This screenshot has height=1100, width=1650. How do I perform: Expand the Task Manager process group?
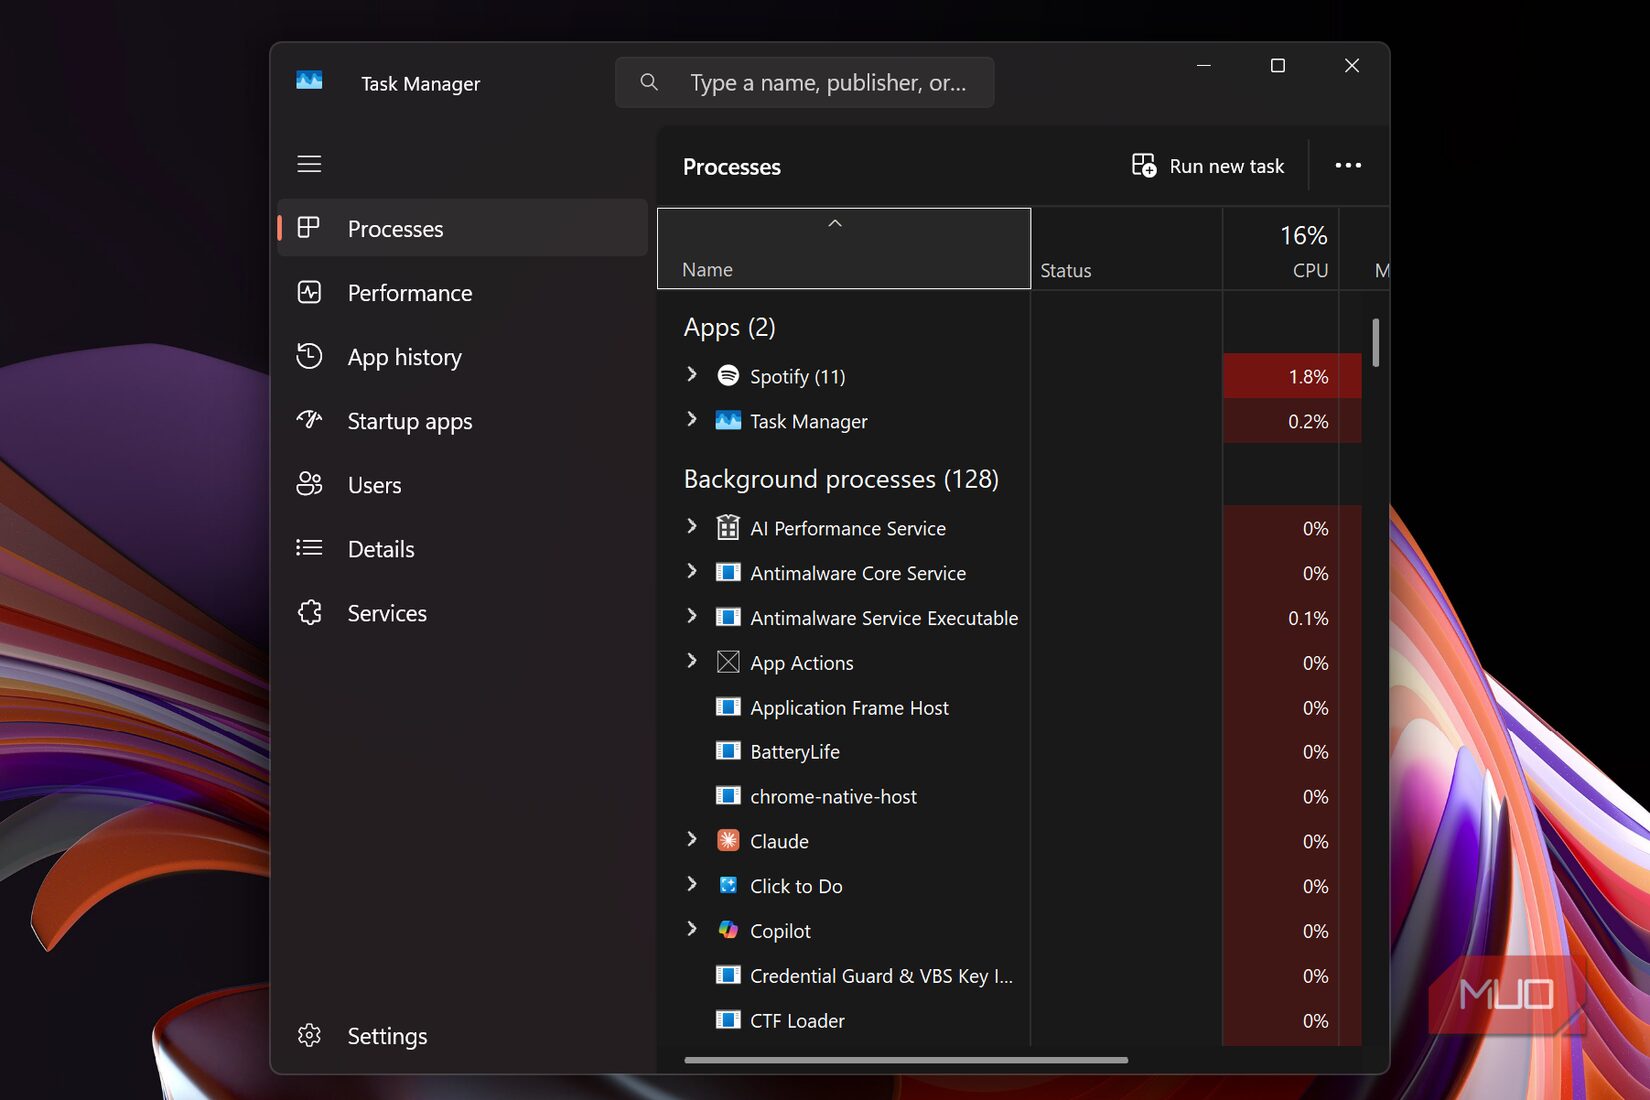point(691,419)
